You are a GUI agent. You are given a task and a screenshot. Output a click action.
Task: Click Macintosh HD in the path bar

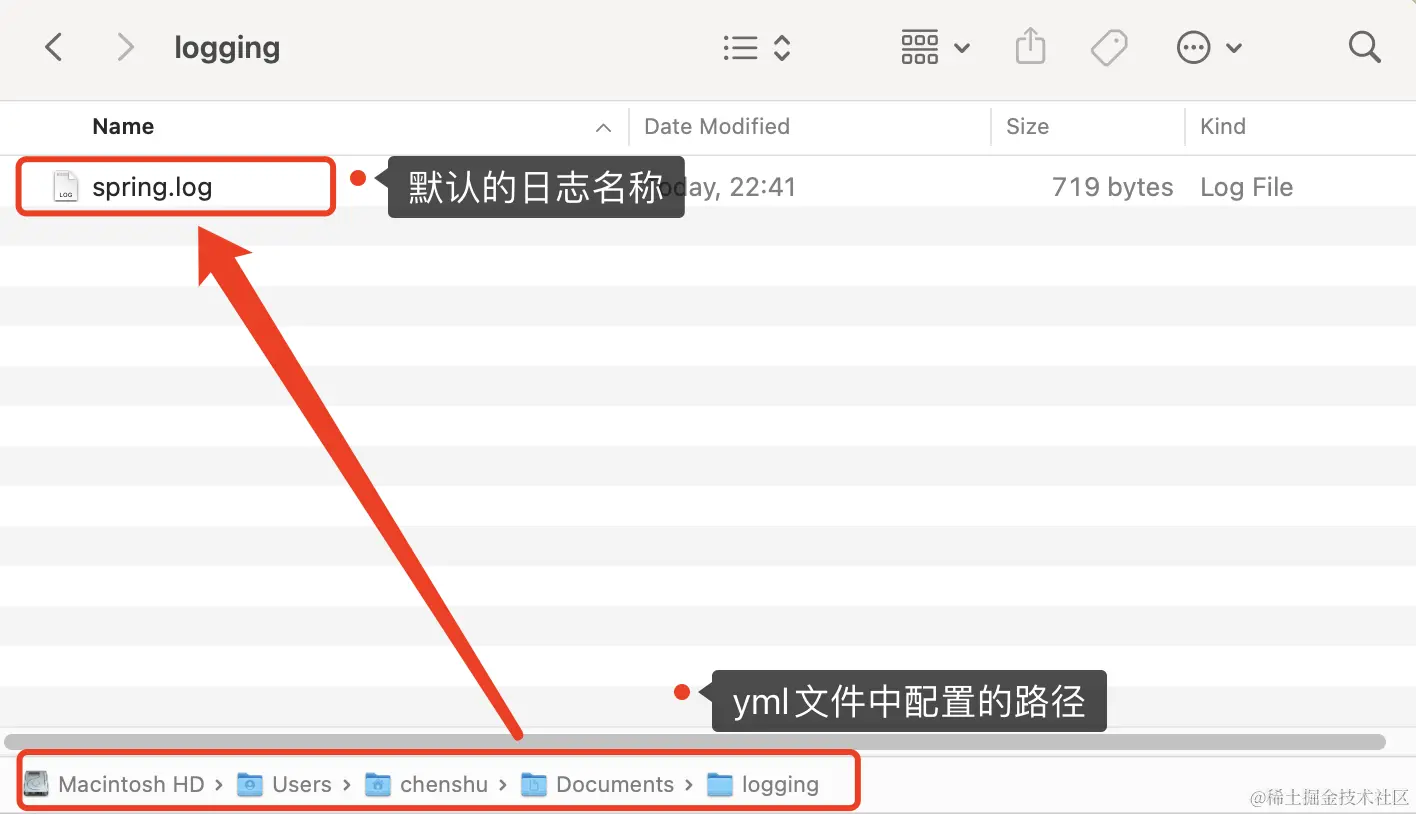pyautogui.click(x=131, y=785)
